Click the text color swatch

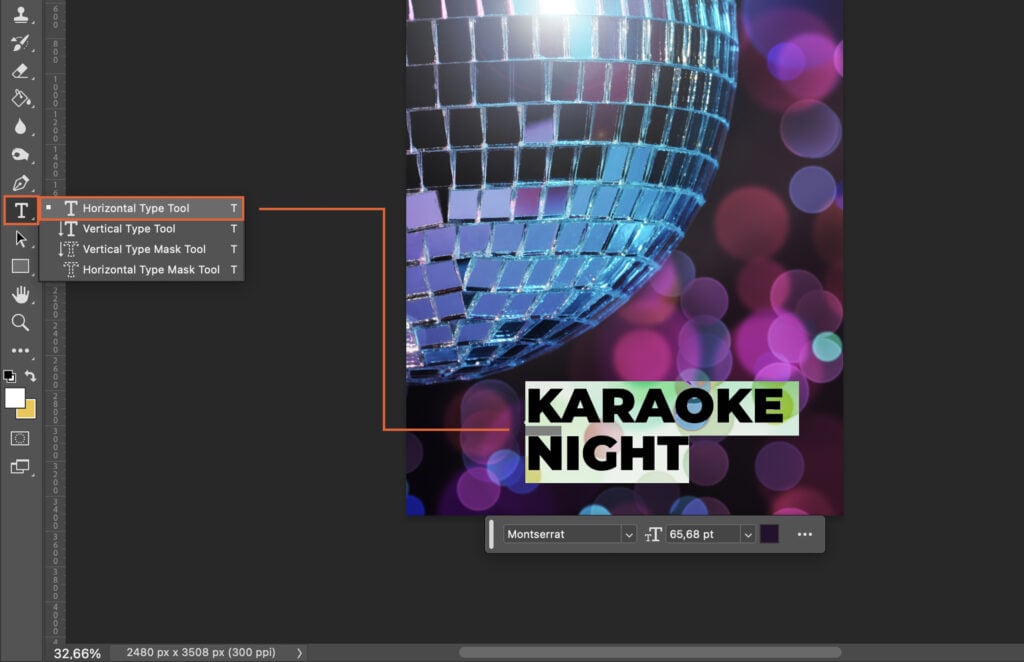pyautogui.click(x=771, y=534)
